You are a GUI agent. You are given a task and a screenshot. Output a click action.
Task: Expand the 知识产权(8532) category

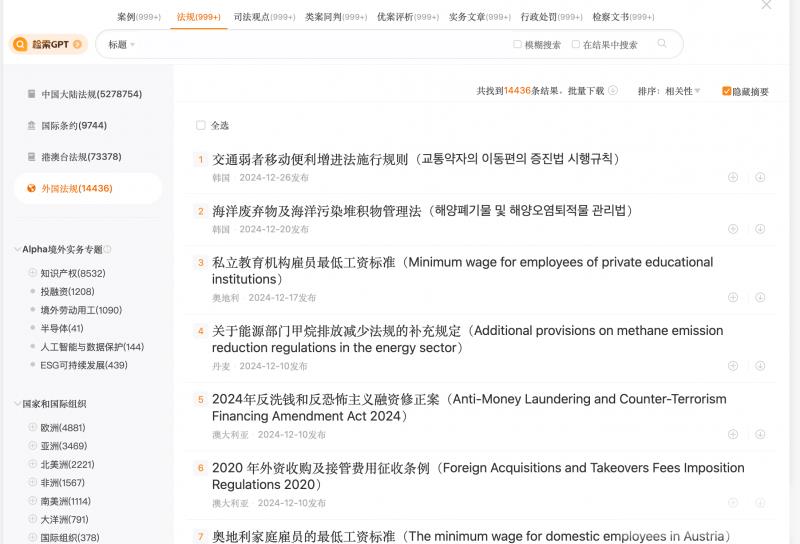(33, 273)
